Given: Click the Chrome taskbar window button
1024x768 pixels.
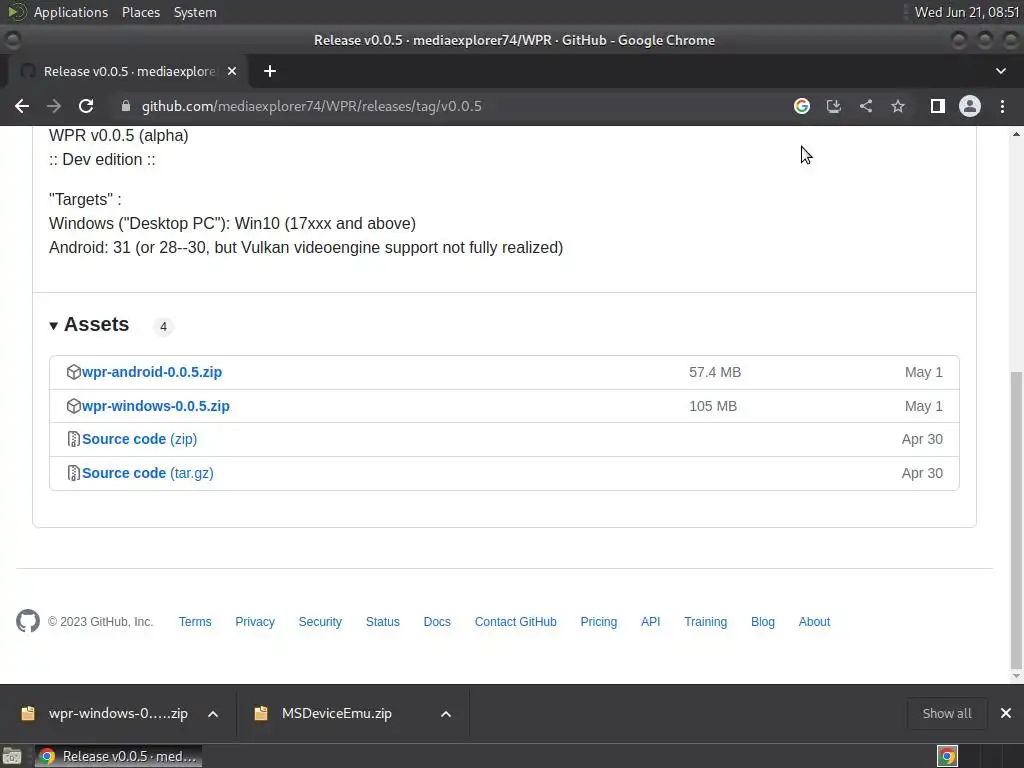Looking at the screenshot, I should click(x=118, y=756).
